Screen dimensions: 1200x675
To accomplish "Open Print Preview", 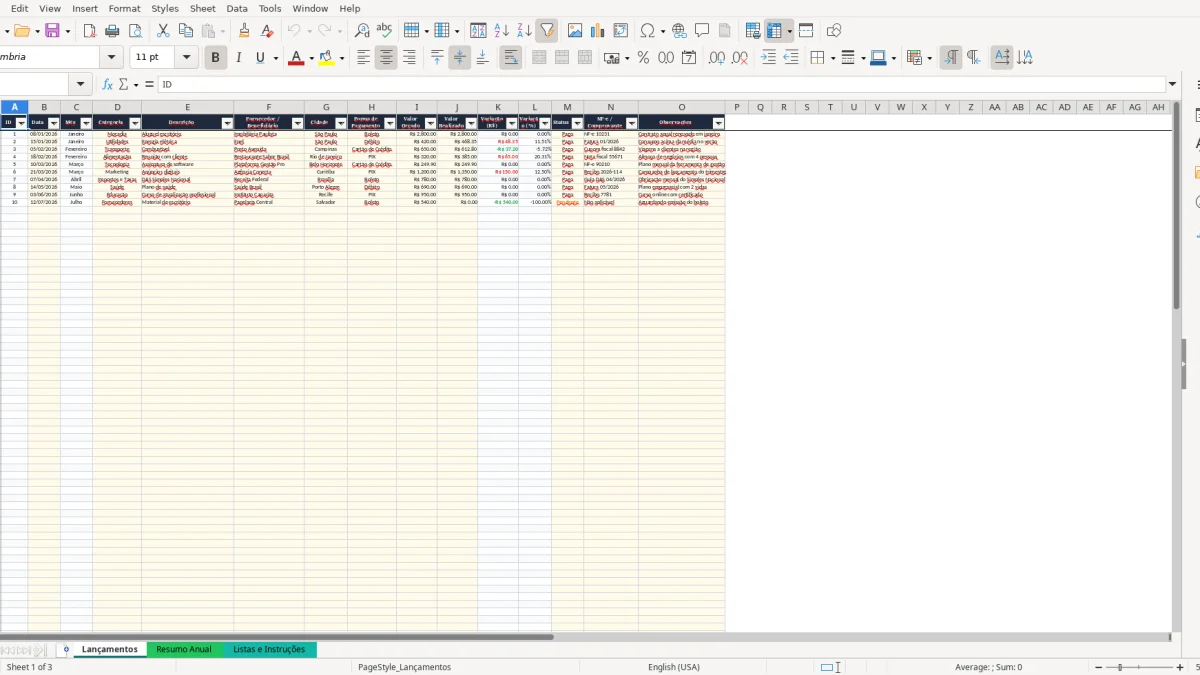I will coord(135,31).
